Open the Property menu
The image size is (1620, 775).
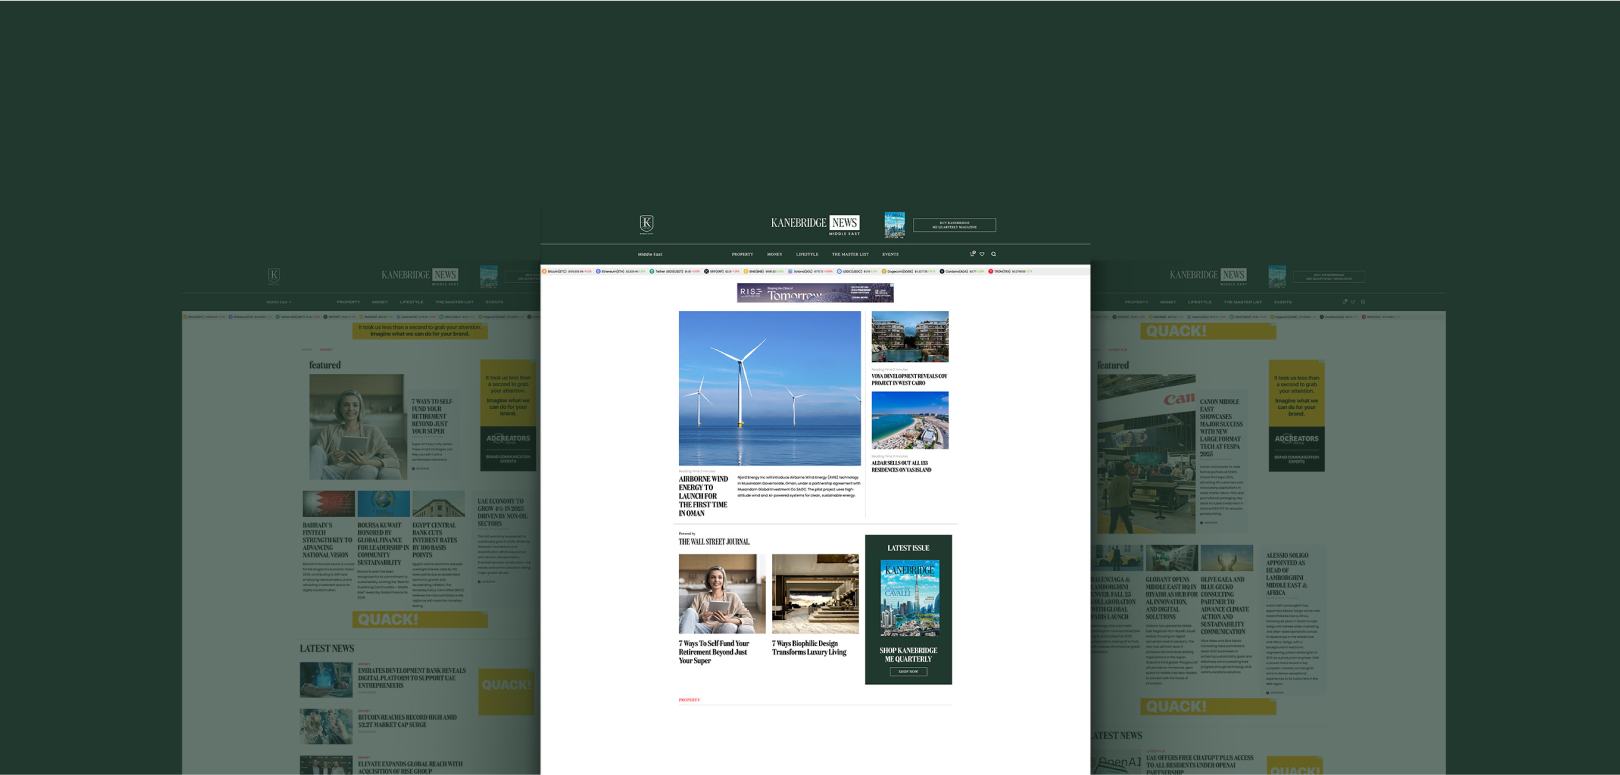(x=742, y=254)
